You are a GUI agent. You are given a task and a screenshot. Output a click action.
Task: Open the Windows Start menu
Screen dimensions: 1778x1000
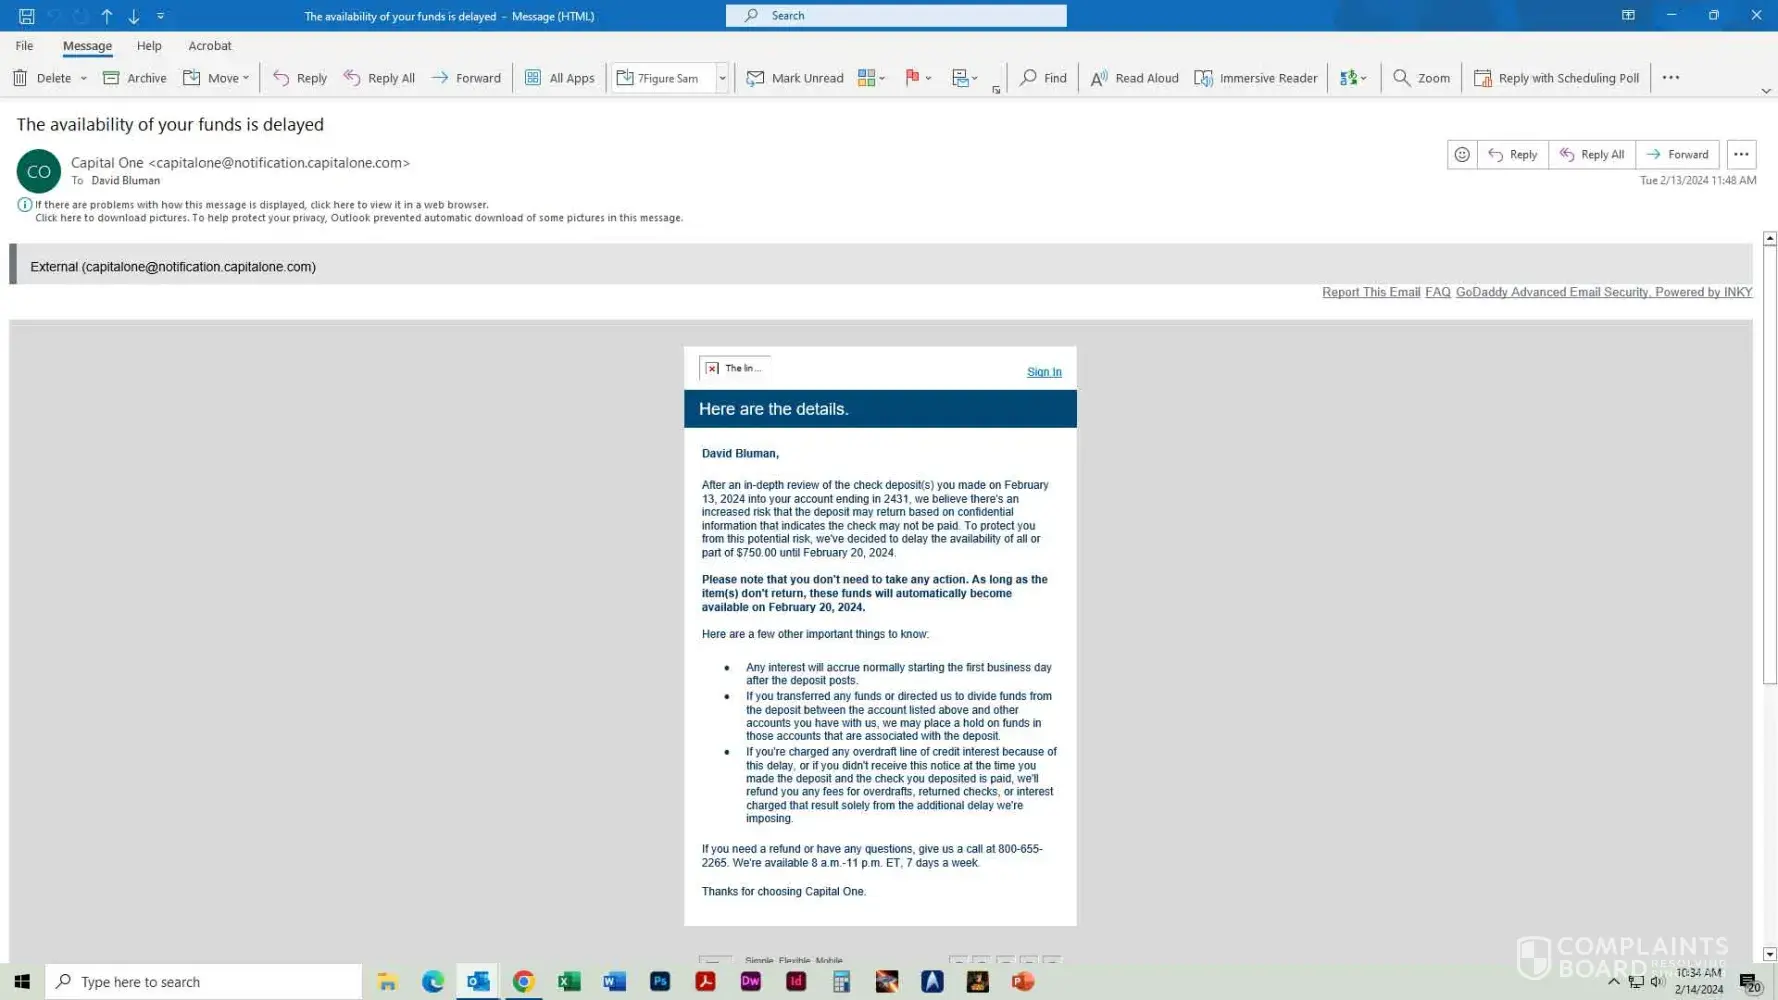coord(22,982)
